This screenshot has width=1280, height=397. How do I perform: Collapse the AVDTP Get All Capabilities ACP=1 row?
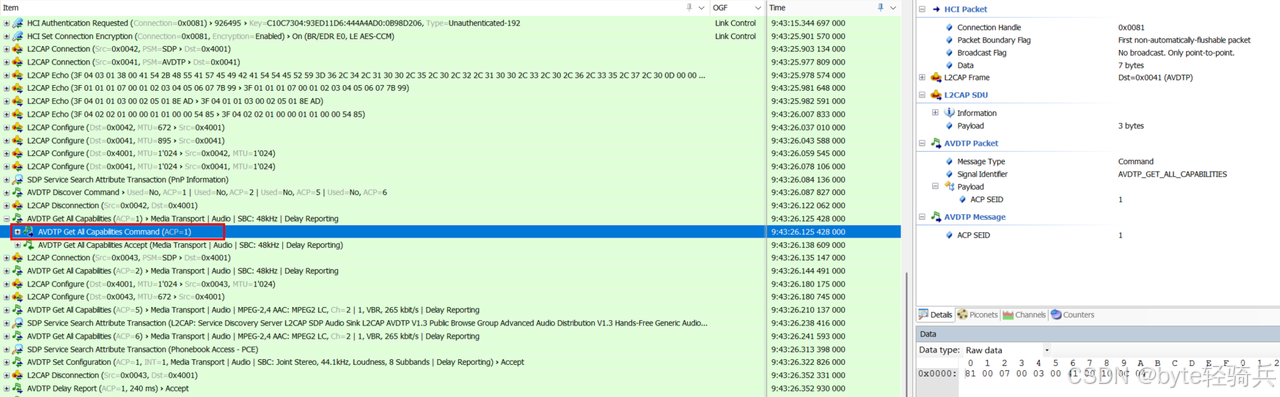click(x=6, y=219)
